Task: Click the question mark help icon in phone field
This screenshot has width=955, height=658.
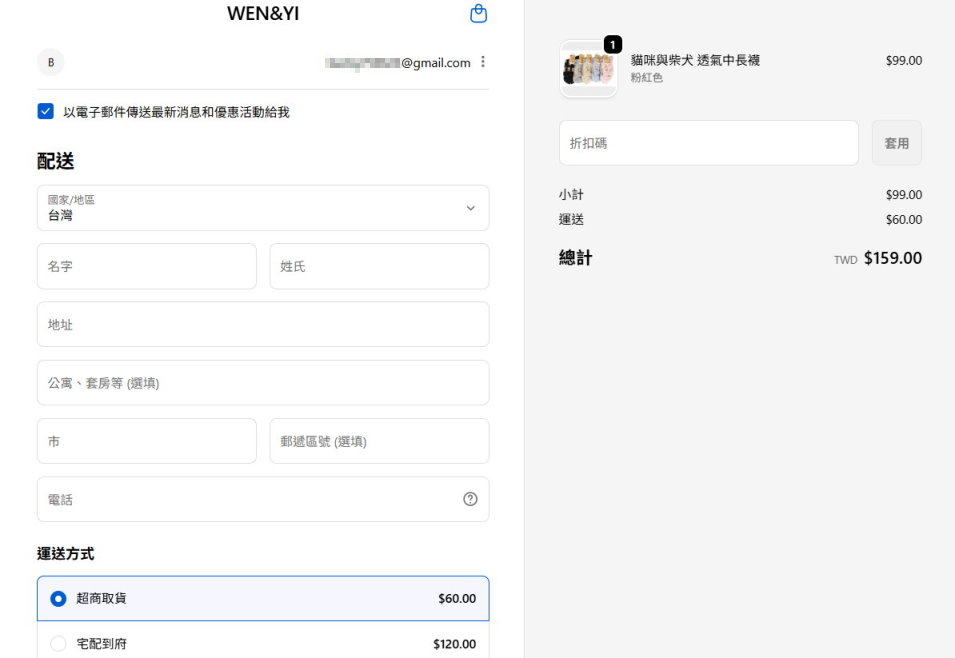Action: click(470, 498)
